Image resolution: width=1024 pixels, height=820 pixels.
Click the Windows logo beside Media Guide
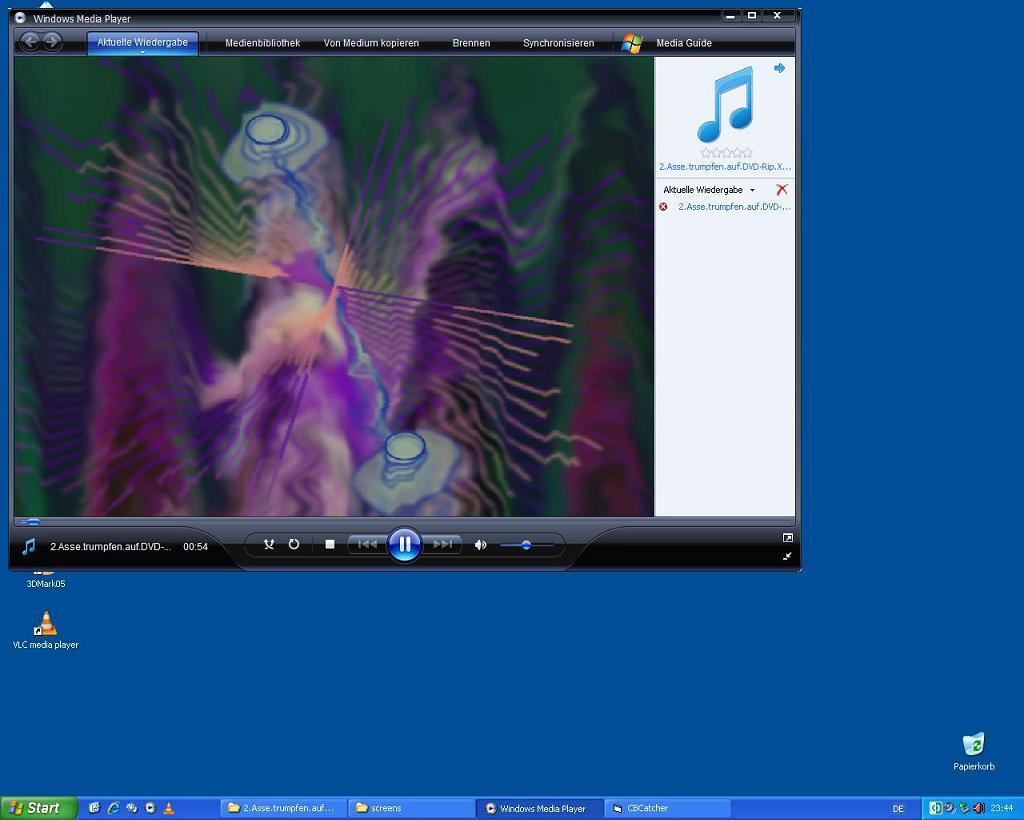632,43
